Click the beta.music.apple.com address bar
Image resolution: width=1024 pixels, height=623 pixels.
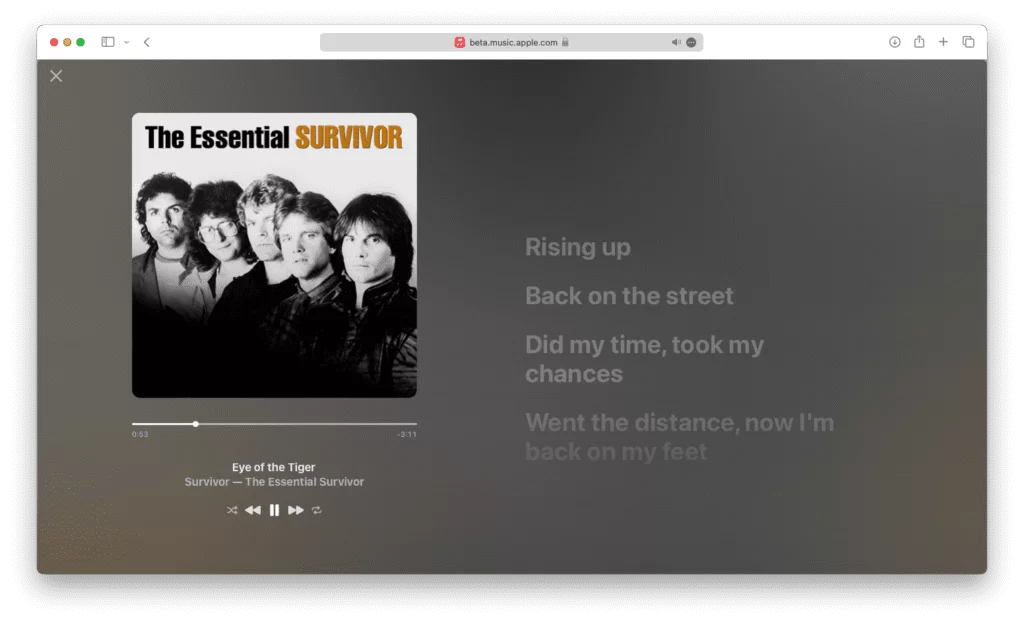click(511, 42)
